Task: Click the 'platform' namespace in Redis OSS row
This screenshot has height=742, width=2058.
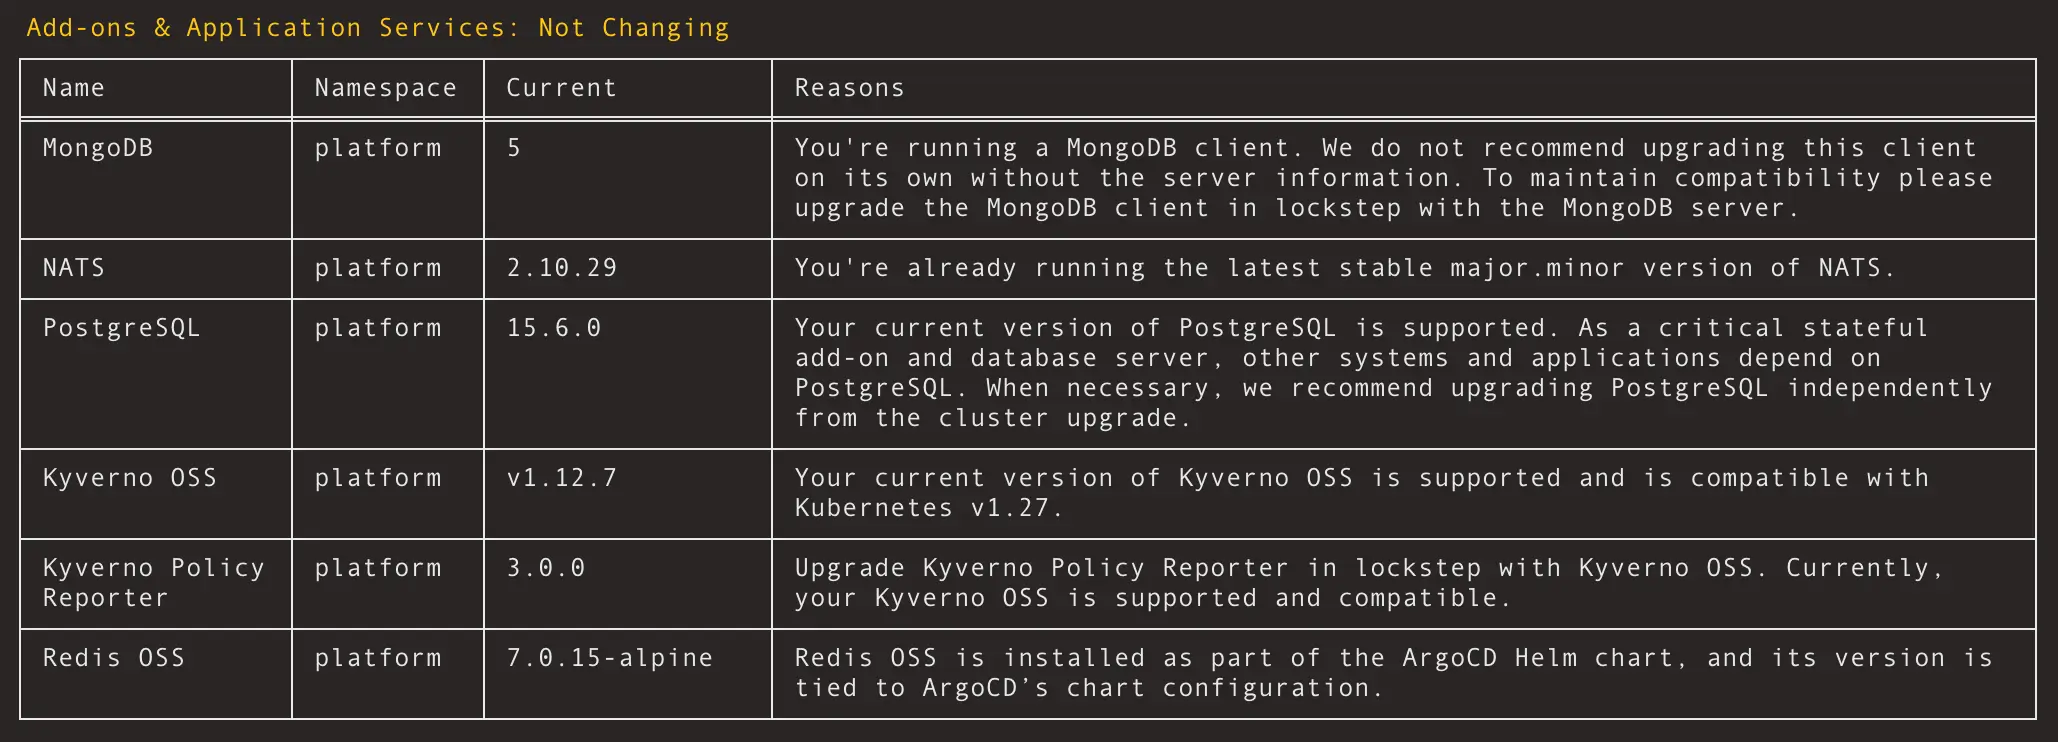Action: (378, 658)
